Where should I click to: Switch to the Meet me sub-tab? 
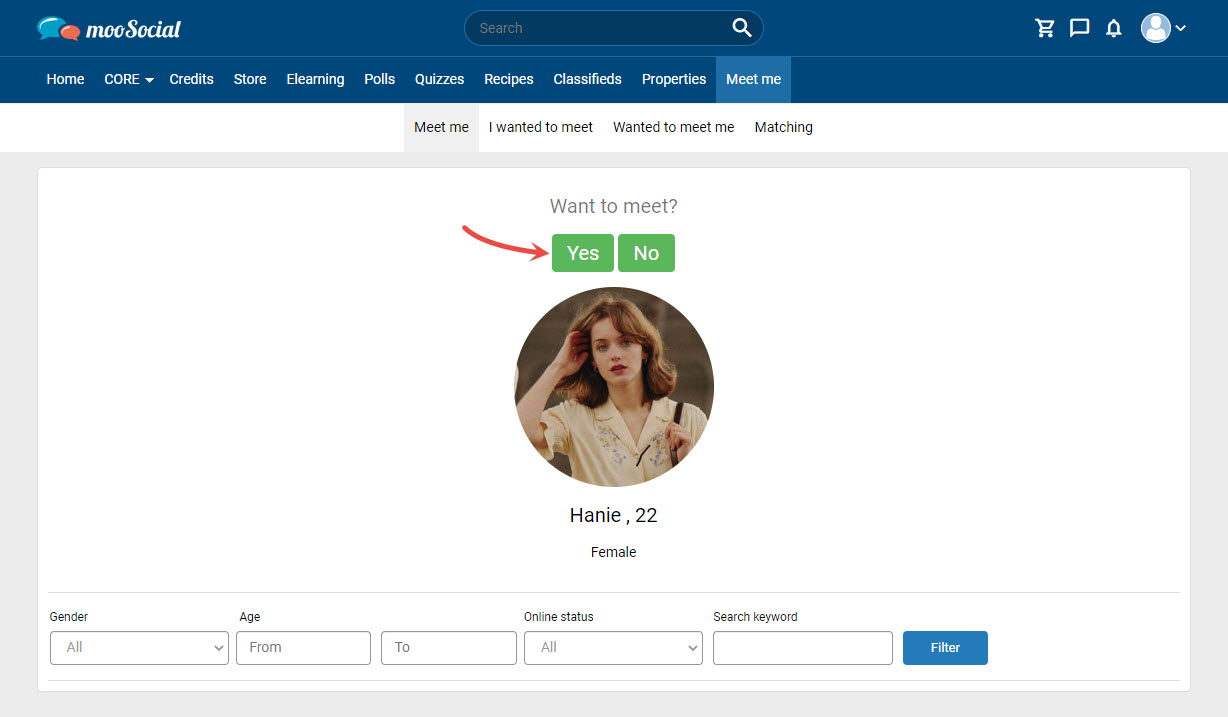pyautogui.click(x=441, y=127)
